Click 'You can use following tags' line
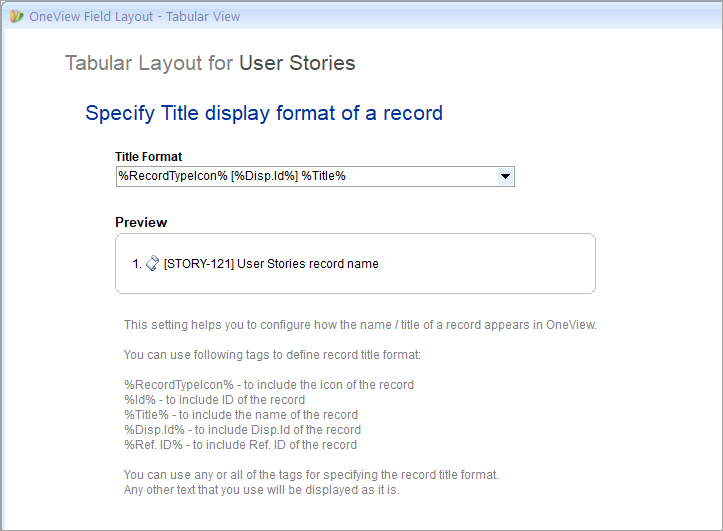This screenshot has height=531, width=723. tap(272, 355)
